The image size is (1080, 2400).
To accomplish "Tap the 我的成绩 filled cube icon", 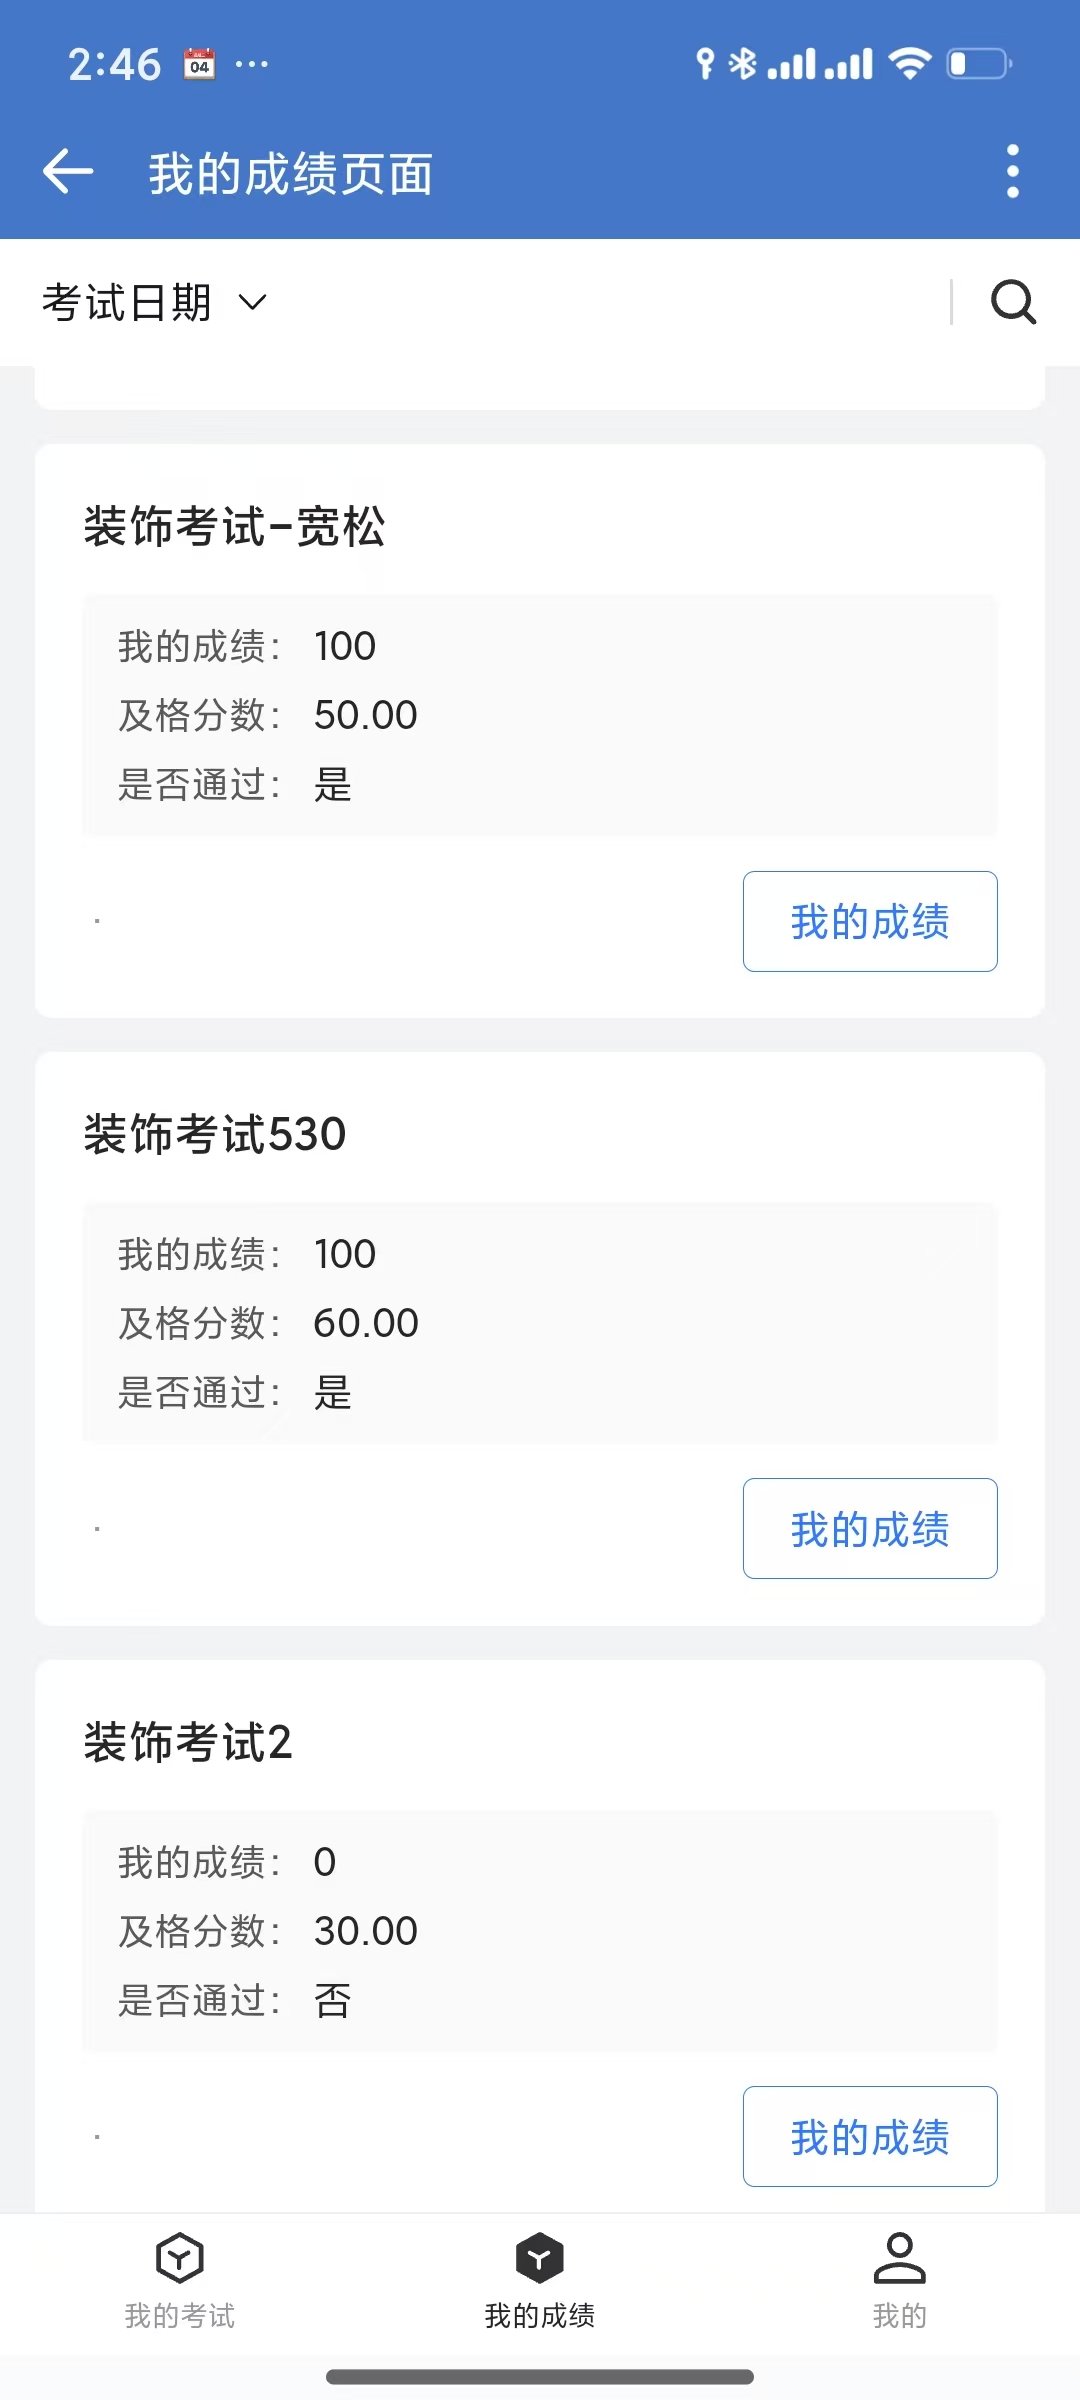I will point(540,2258).
